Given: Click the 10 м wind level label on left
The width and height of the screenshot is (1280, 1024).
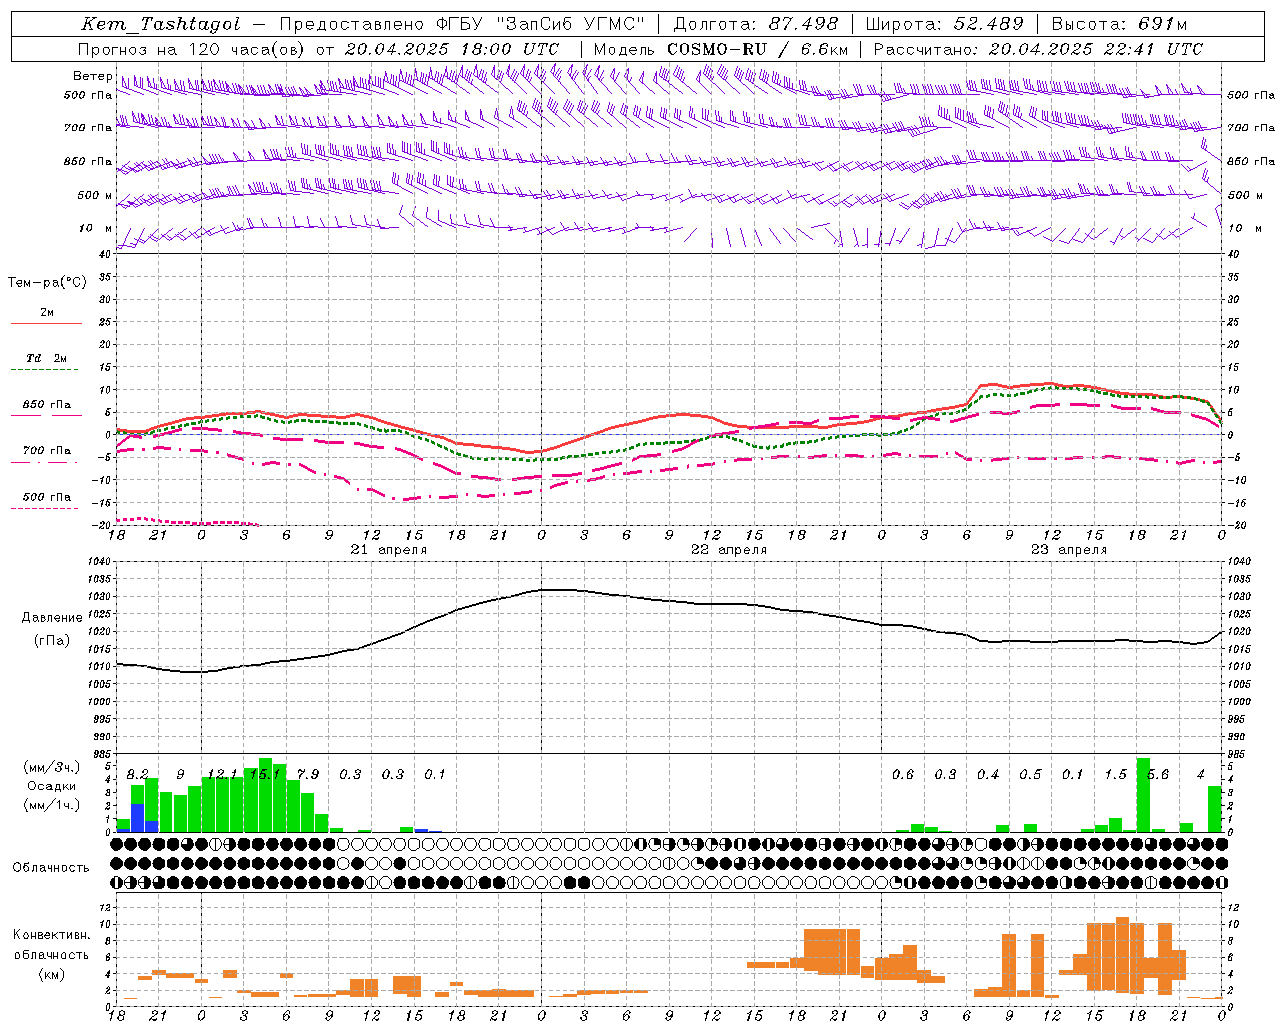Looking at the screenshot, I should coord(96,228).
